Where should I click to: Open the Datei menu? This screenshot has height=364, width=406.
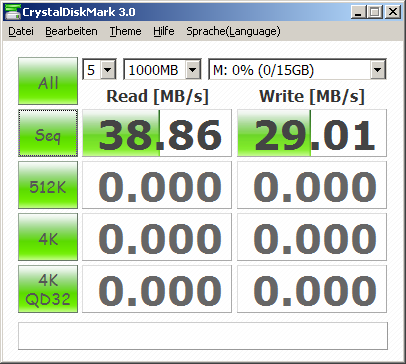[21, 31]
